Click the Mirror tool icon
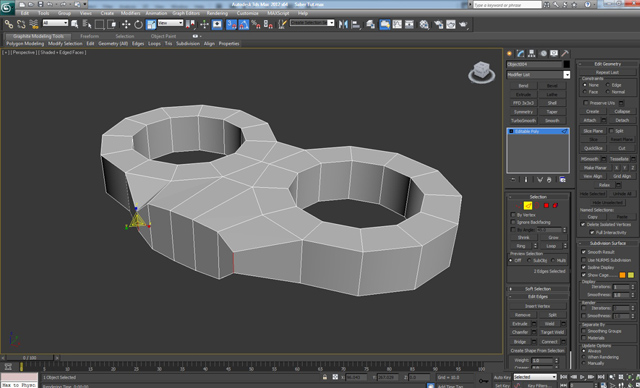Screen dimensions: 640x388 pos(343,24)
